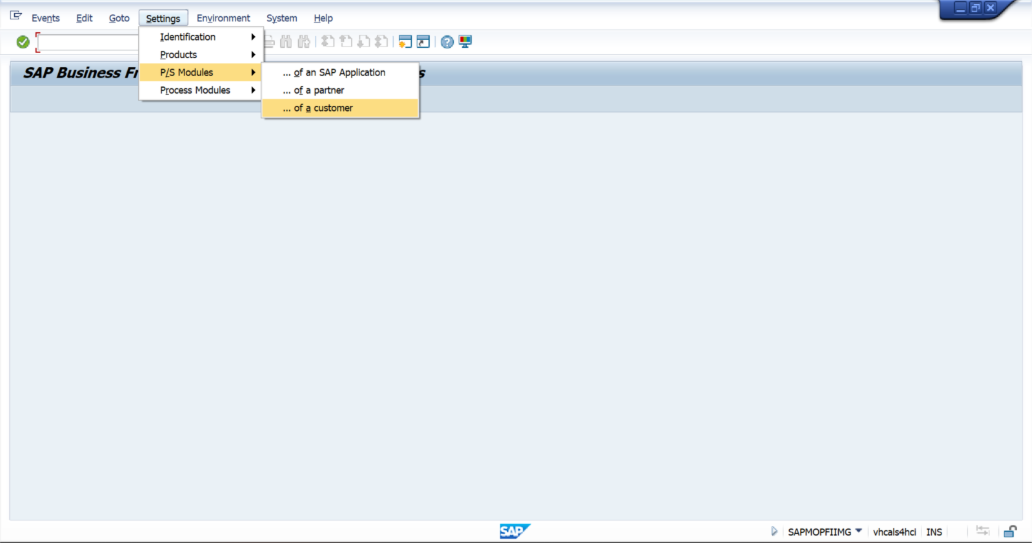Click the Find binoculars icon
The image size is (1032, 543).
(x=286, y=42)
